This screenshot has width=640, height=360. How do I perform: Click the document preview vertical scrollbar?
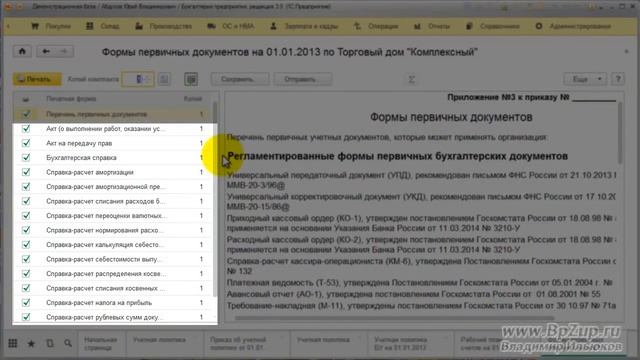(x=620, y=133)
